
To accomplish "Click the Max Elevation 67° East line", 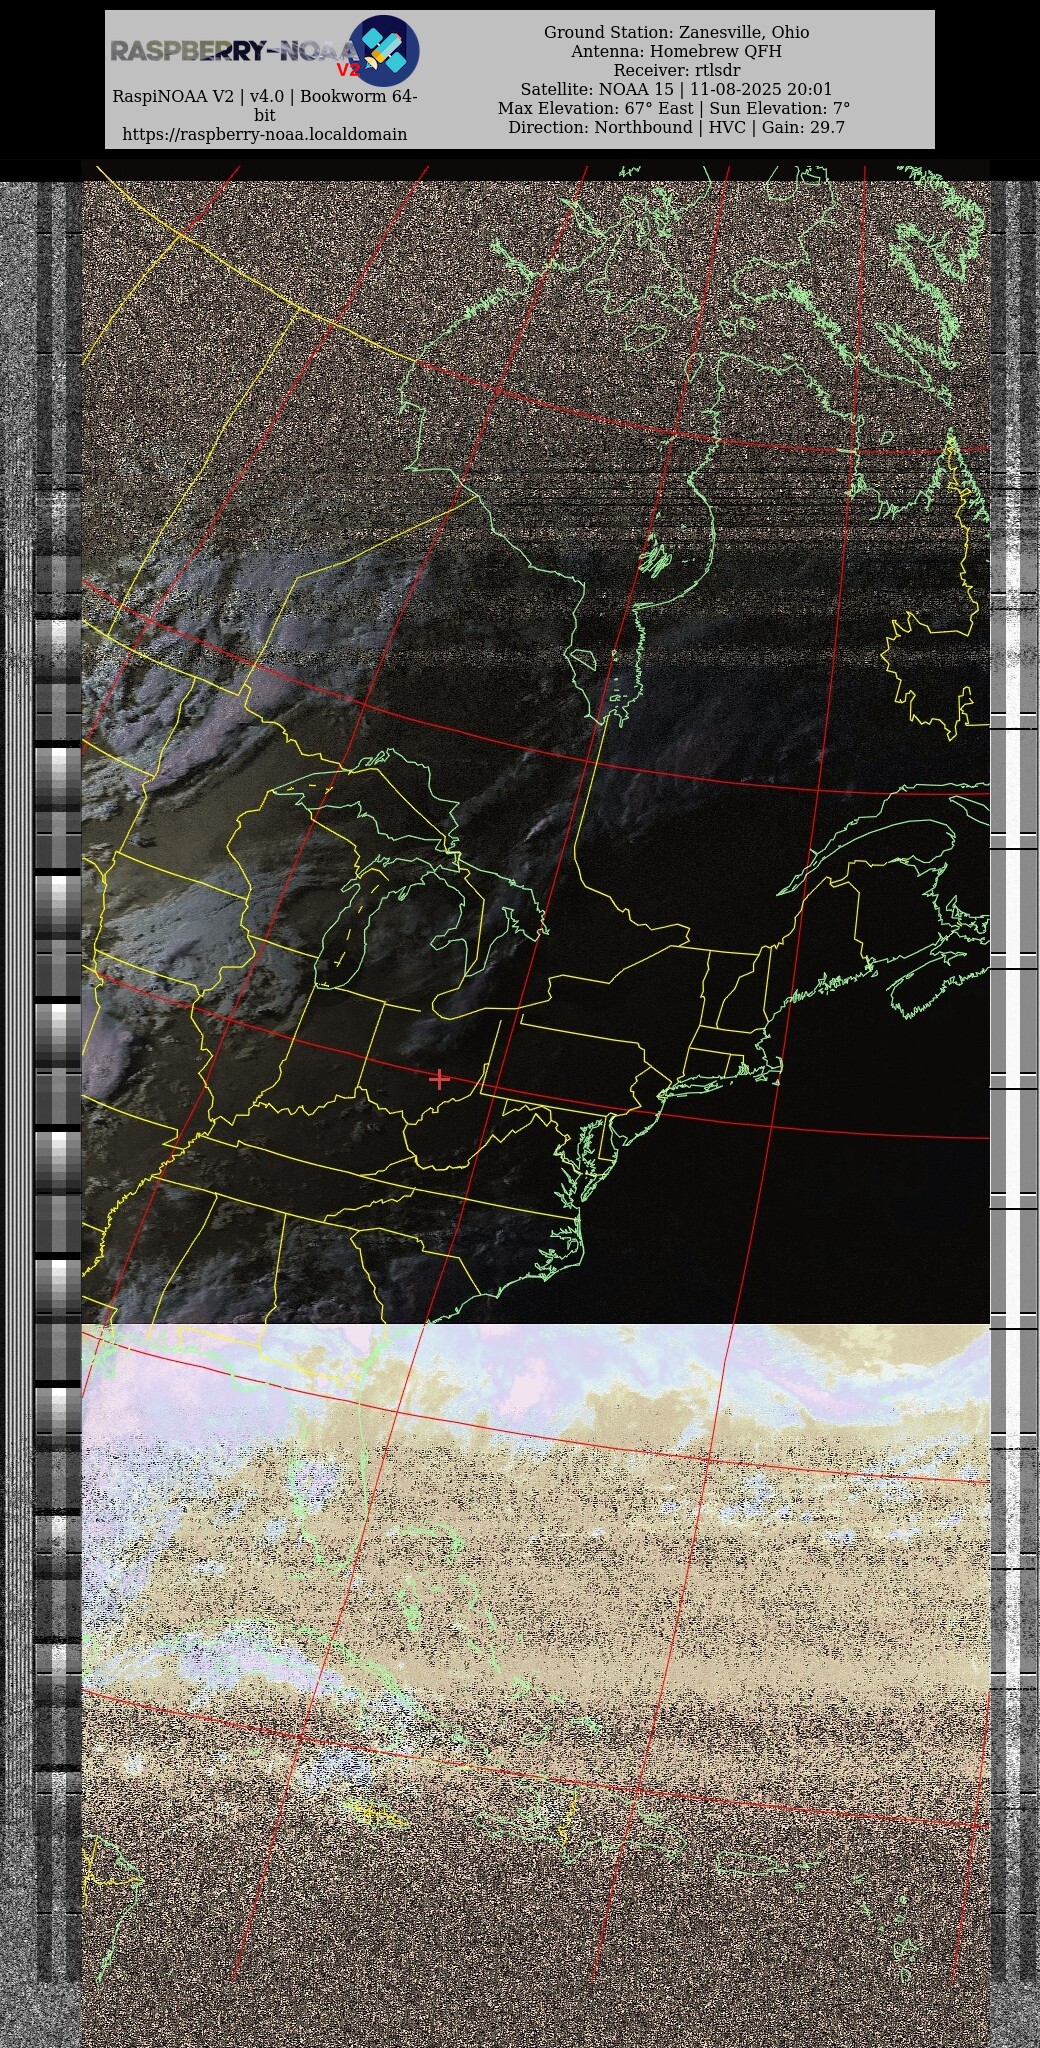I will click(674, 108).
